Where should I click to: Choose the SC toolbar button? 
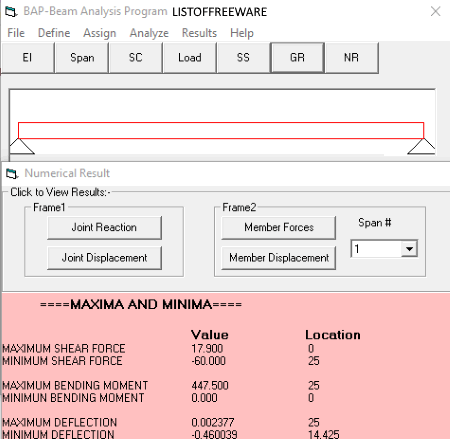click(x=136, y=58)
